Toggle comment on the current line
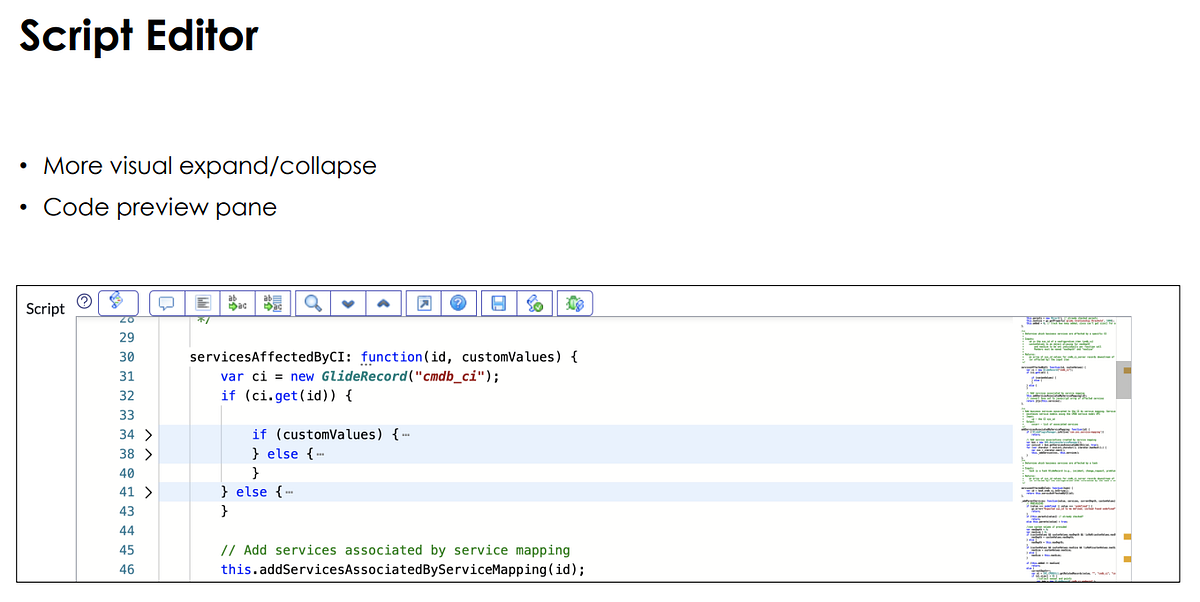 click(166, 302)
